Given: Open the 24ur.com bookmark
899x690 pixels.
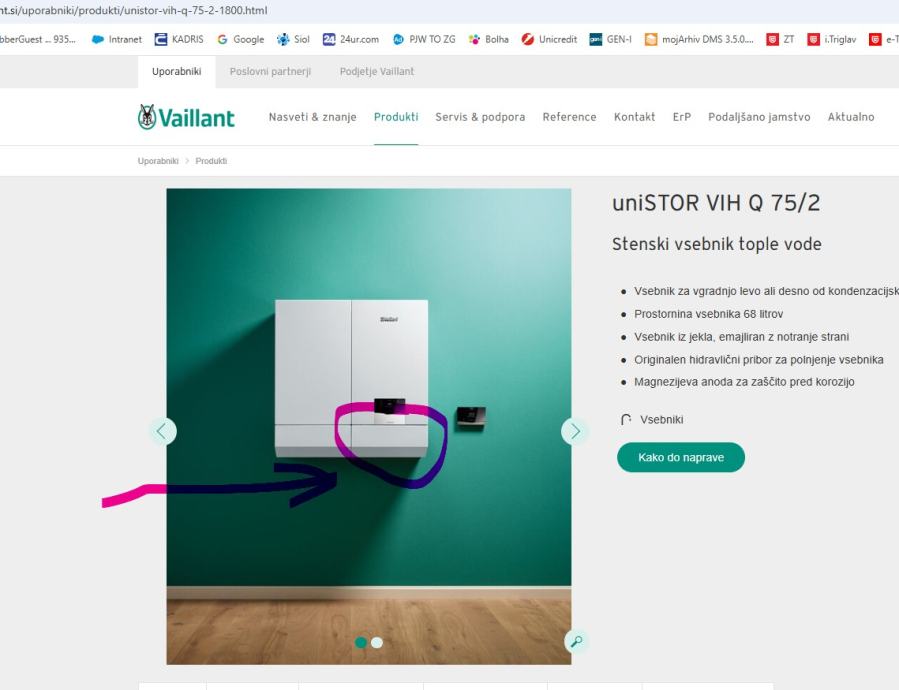Looking at the screenshot, I should pyautogui.click(x=351, y=39).
